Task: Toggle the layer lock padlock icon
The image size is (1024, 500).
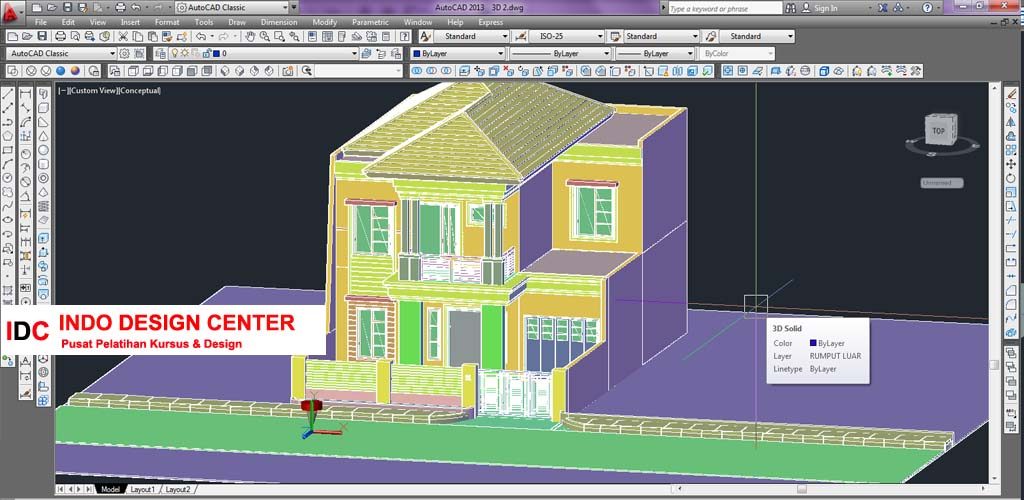Action: (206, 54)
